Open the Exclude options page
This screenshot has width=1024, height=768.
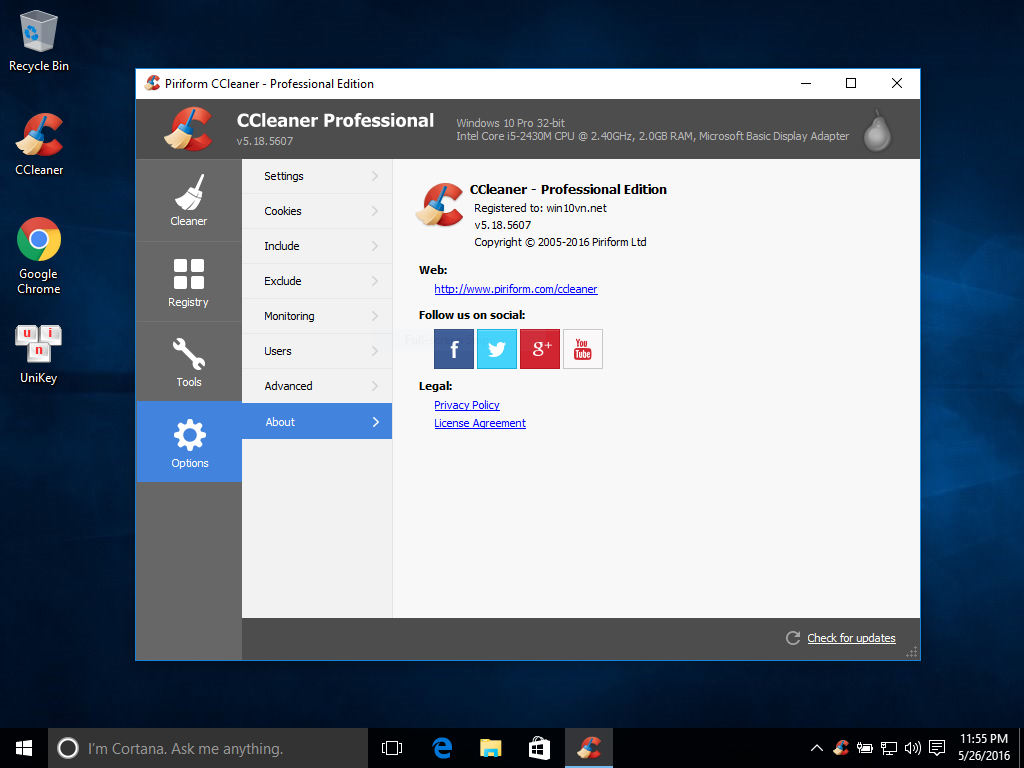click(317, 281)
